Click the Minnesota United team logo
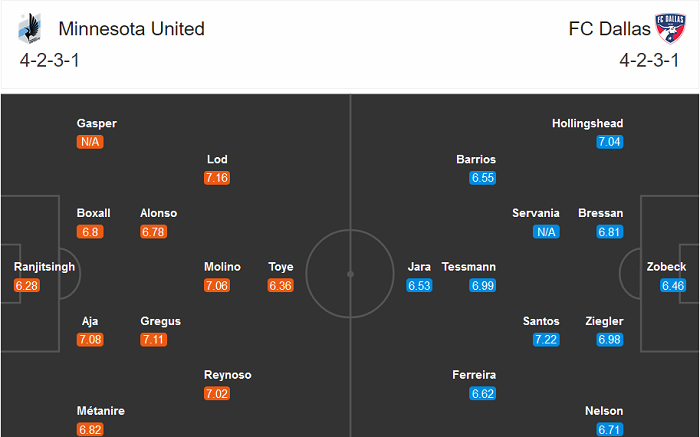The height and width of the screenshot is (437, 700). (27, 29)
